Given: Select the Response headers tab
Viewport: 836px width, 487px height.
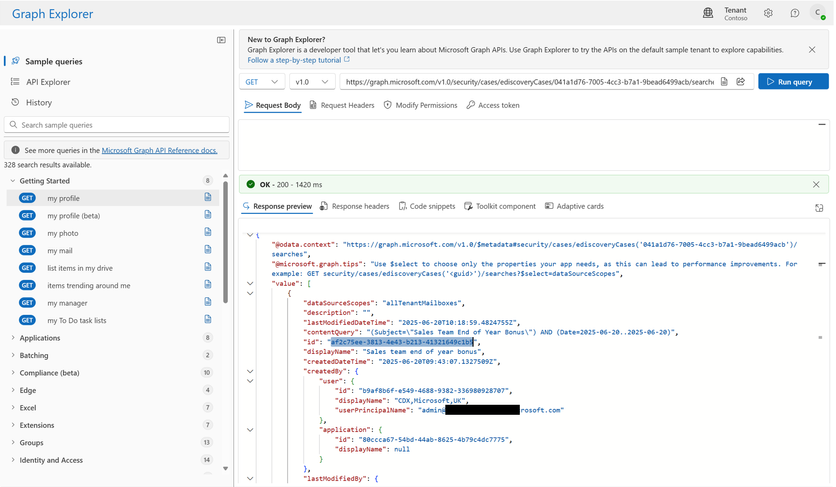Looking at the screenshot, I should point(355,206).
